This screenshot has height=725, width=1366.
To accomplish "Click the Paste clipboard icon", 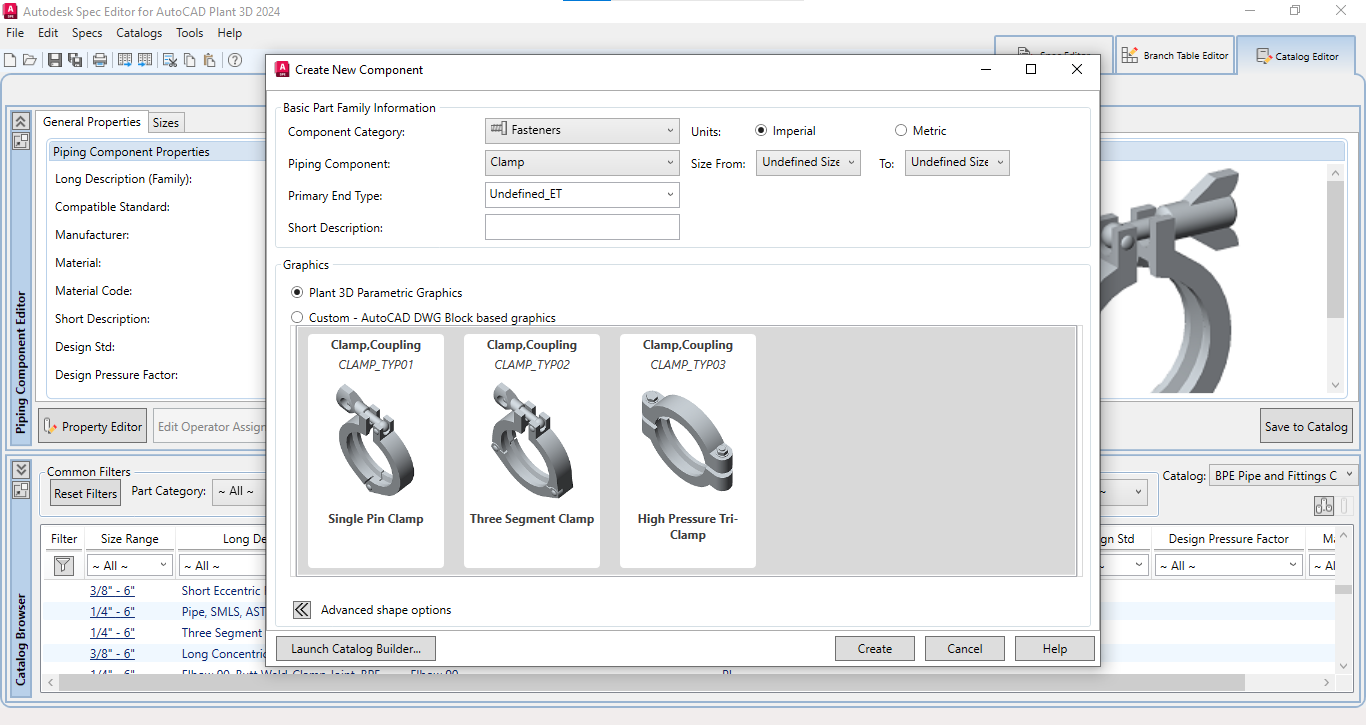I will coord(210,60).
